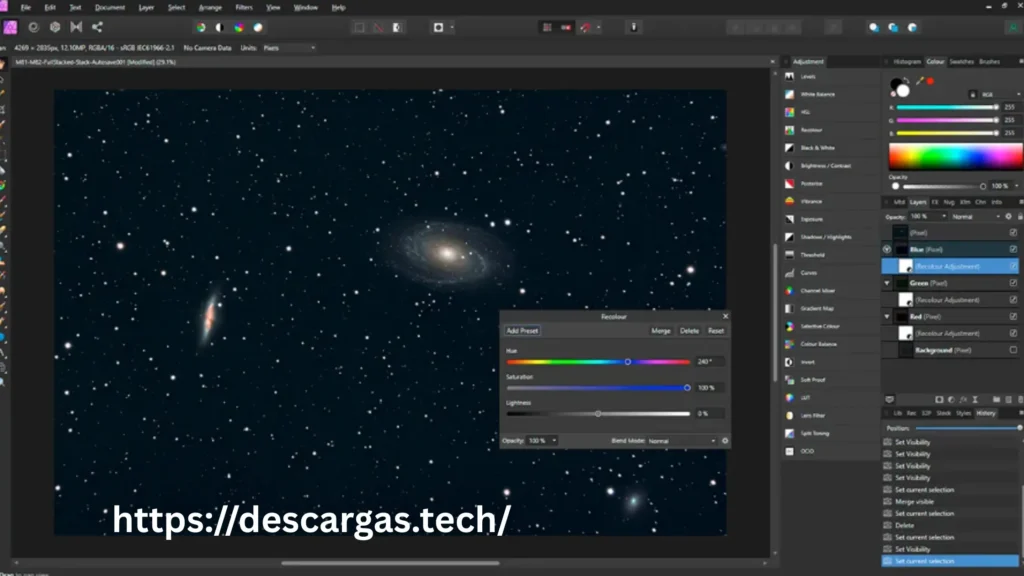
Task: Add a White Balance adjustment
Action: click(831, 94)
